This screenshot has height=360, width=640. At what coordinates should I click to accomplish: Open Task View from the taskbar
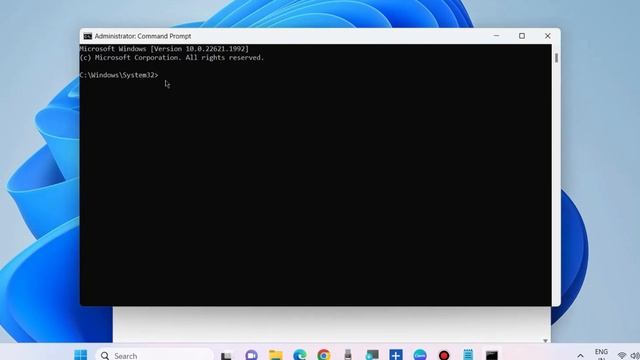coord(226,356)
